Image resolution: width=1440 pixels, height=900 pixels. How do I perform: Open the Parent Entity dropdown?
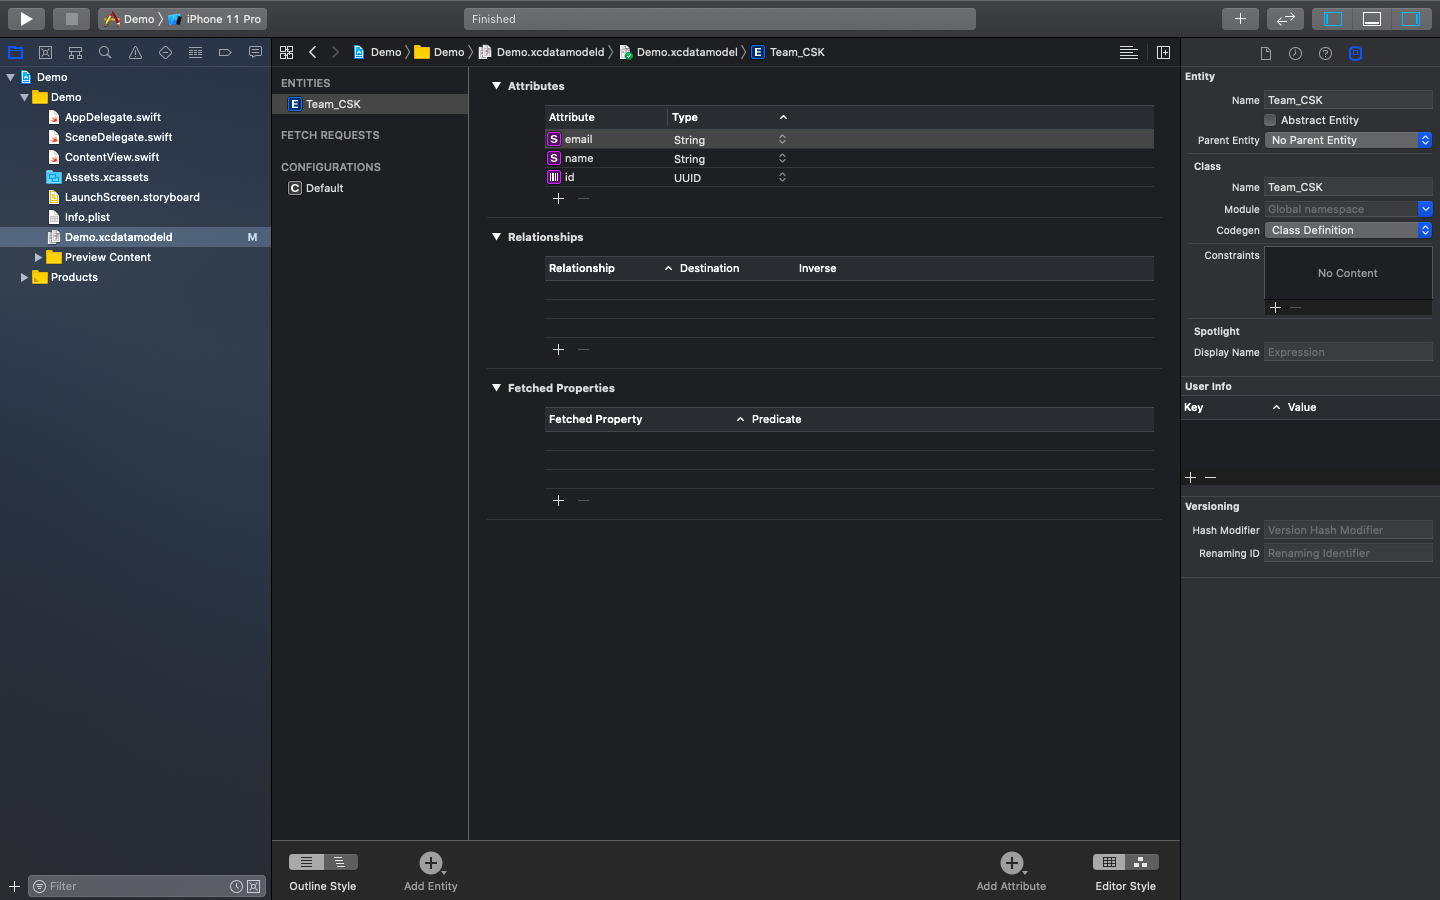(x=1348, y=140)
